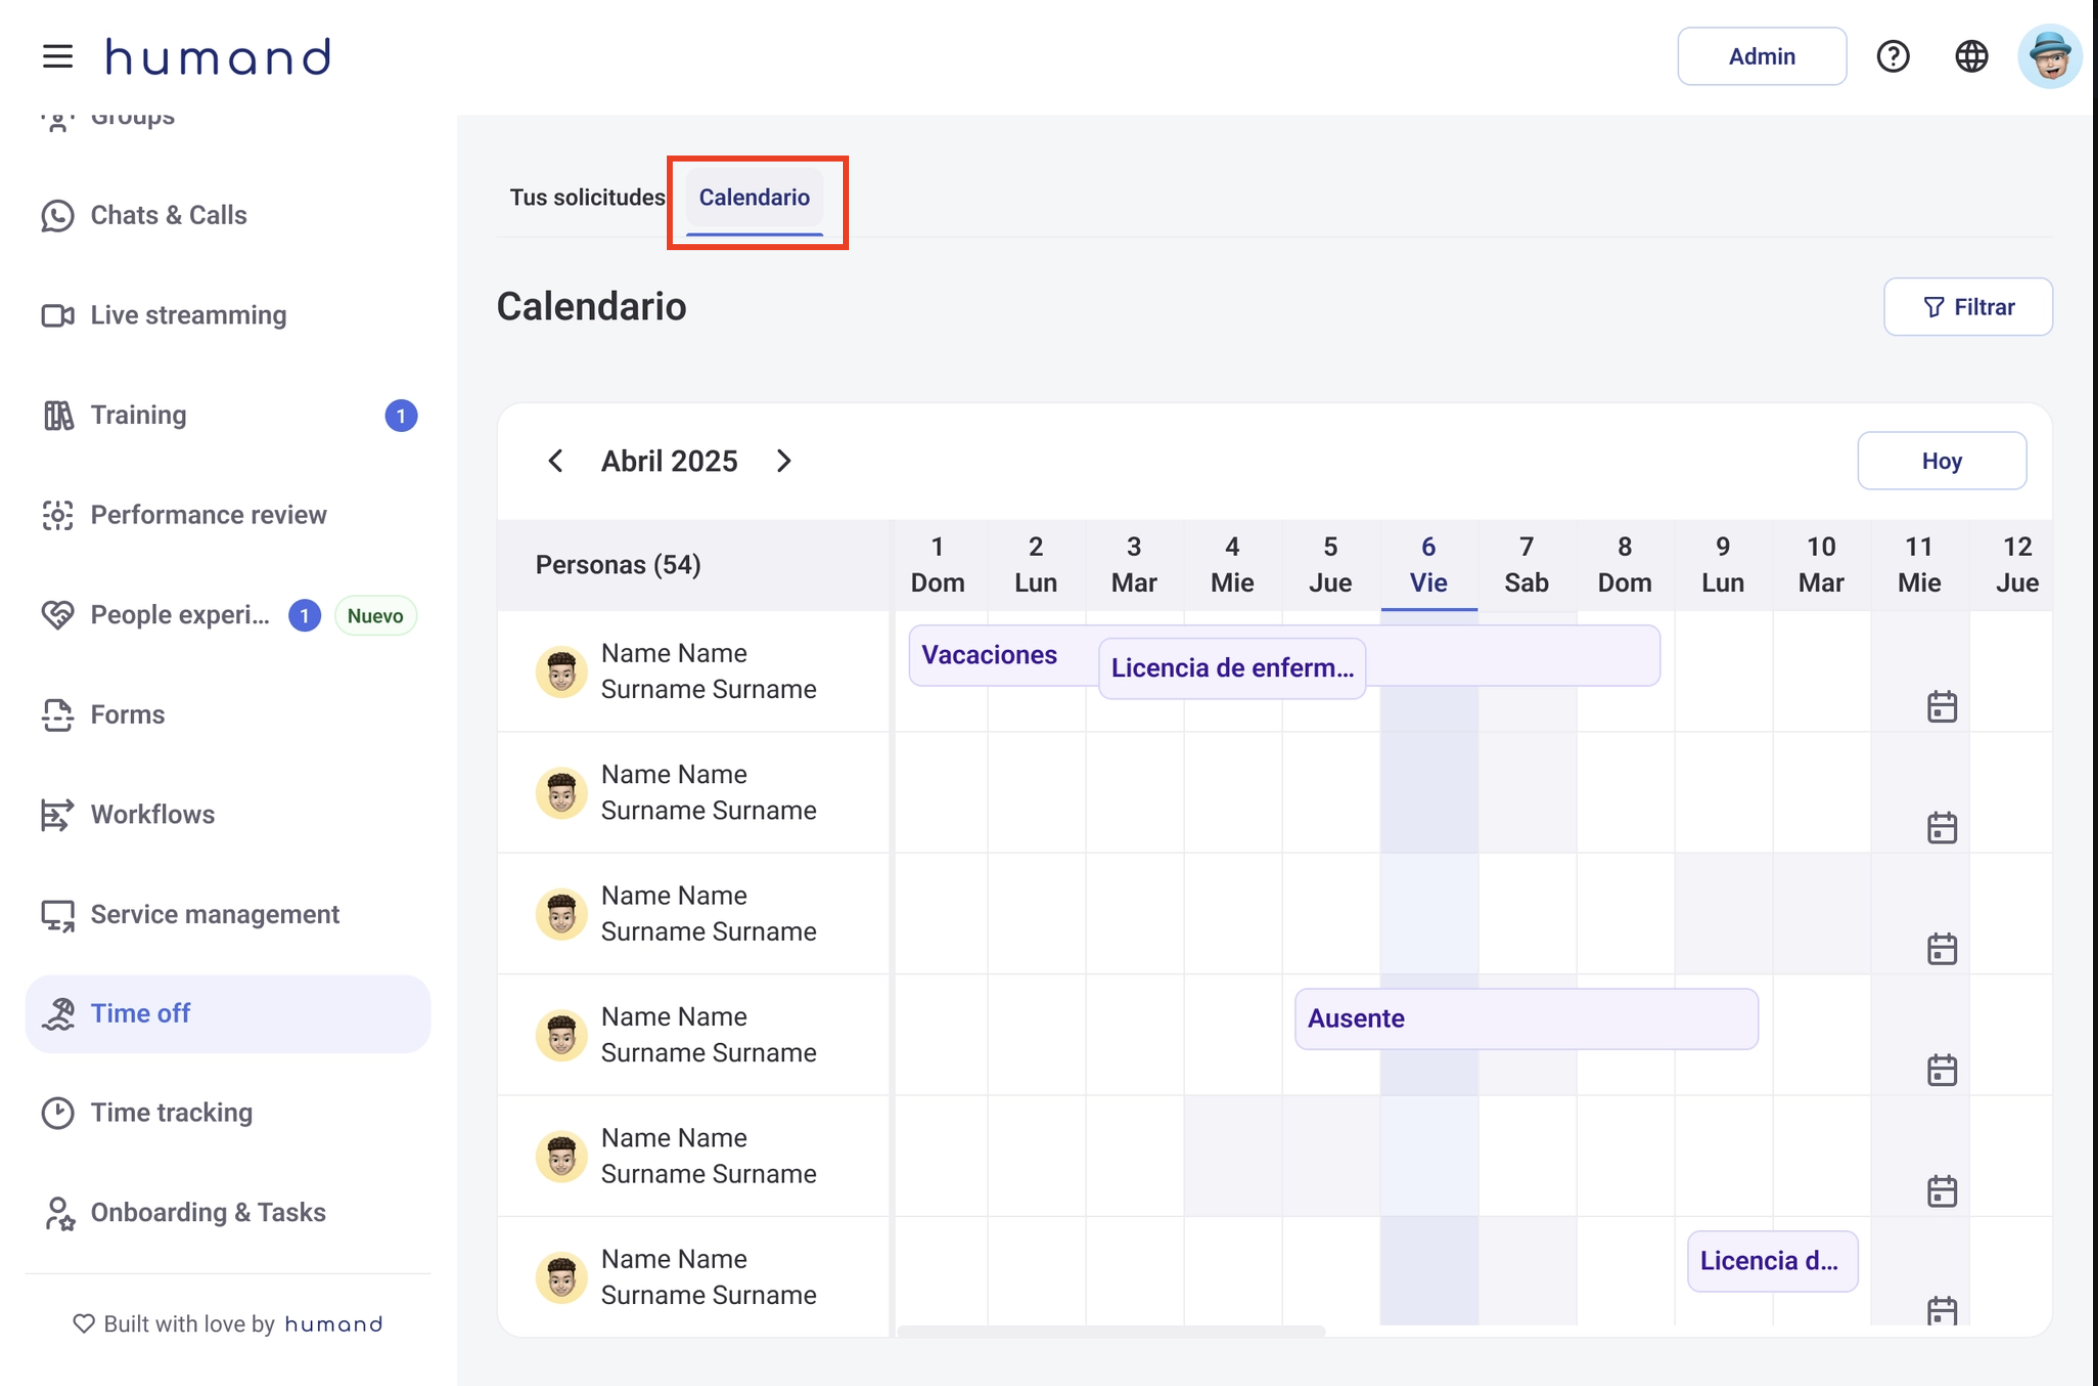This screenshot has width=2098, height=1386.
Task: Open the Training section icon
Action: [x=58, y=414]
